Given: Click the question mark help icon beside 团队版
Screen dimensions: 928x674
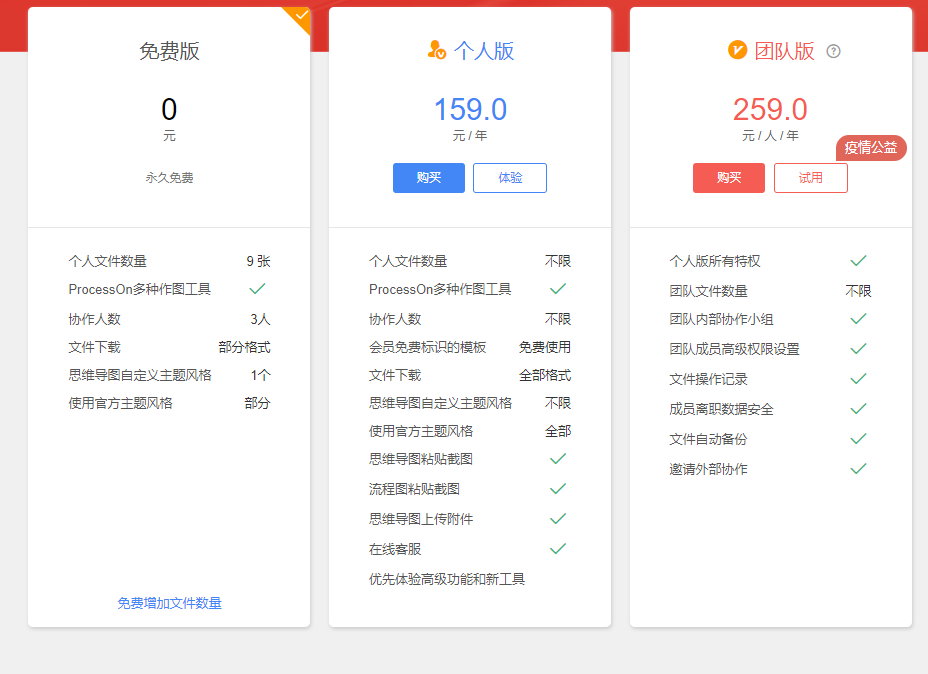Looking at the screenshot, I should tap(833, 51).
